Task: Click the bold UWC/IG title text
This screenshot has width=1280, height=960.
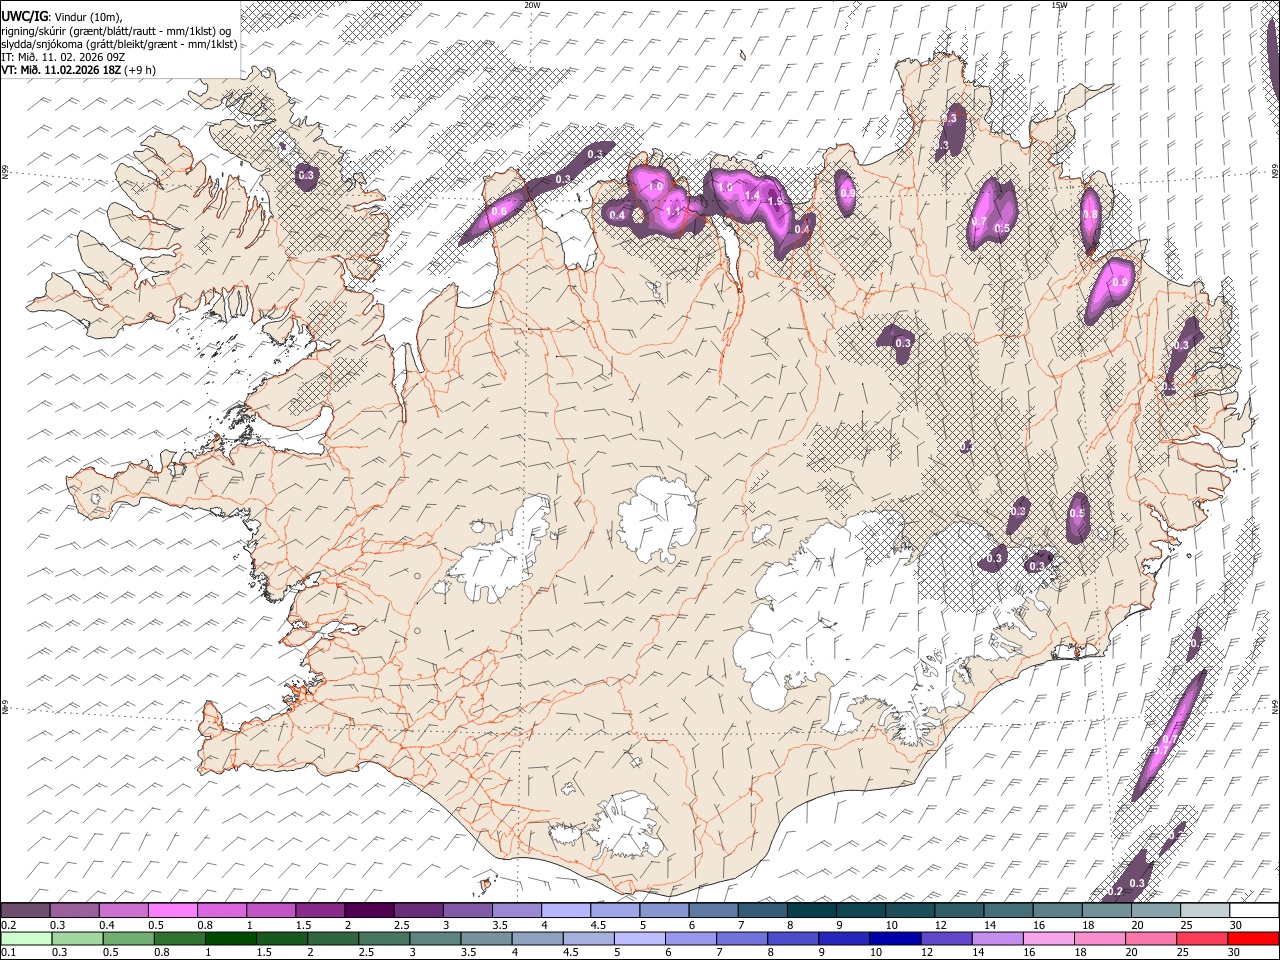Action: [24, 16]
